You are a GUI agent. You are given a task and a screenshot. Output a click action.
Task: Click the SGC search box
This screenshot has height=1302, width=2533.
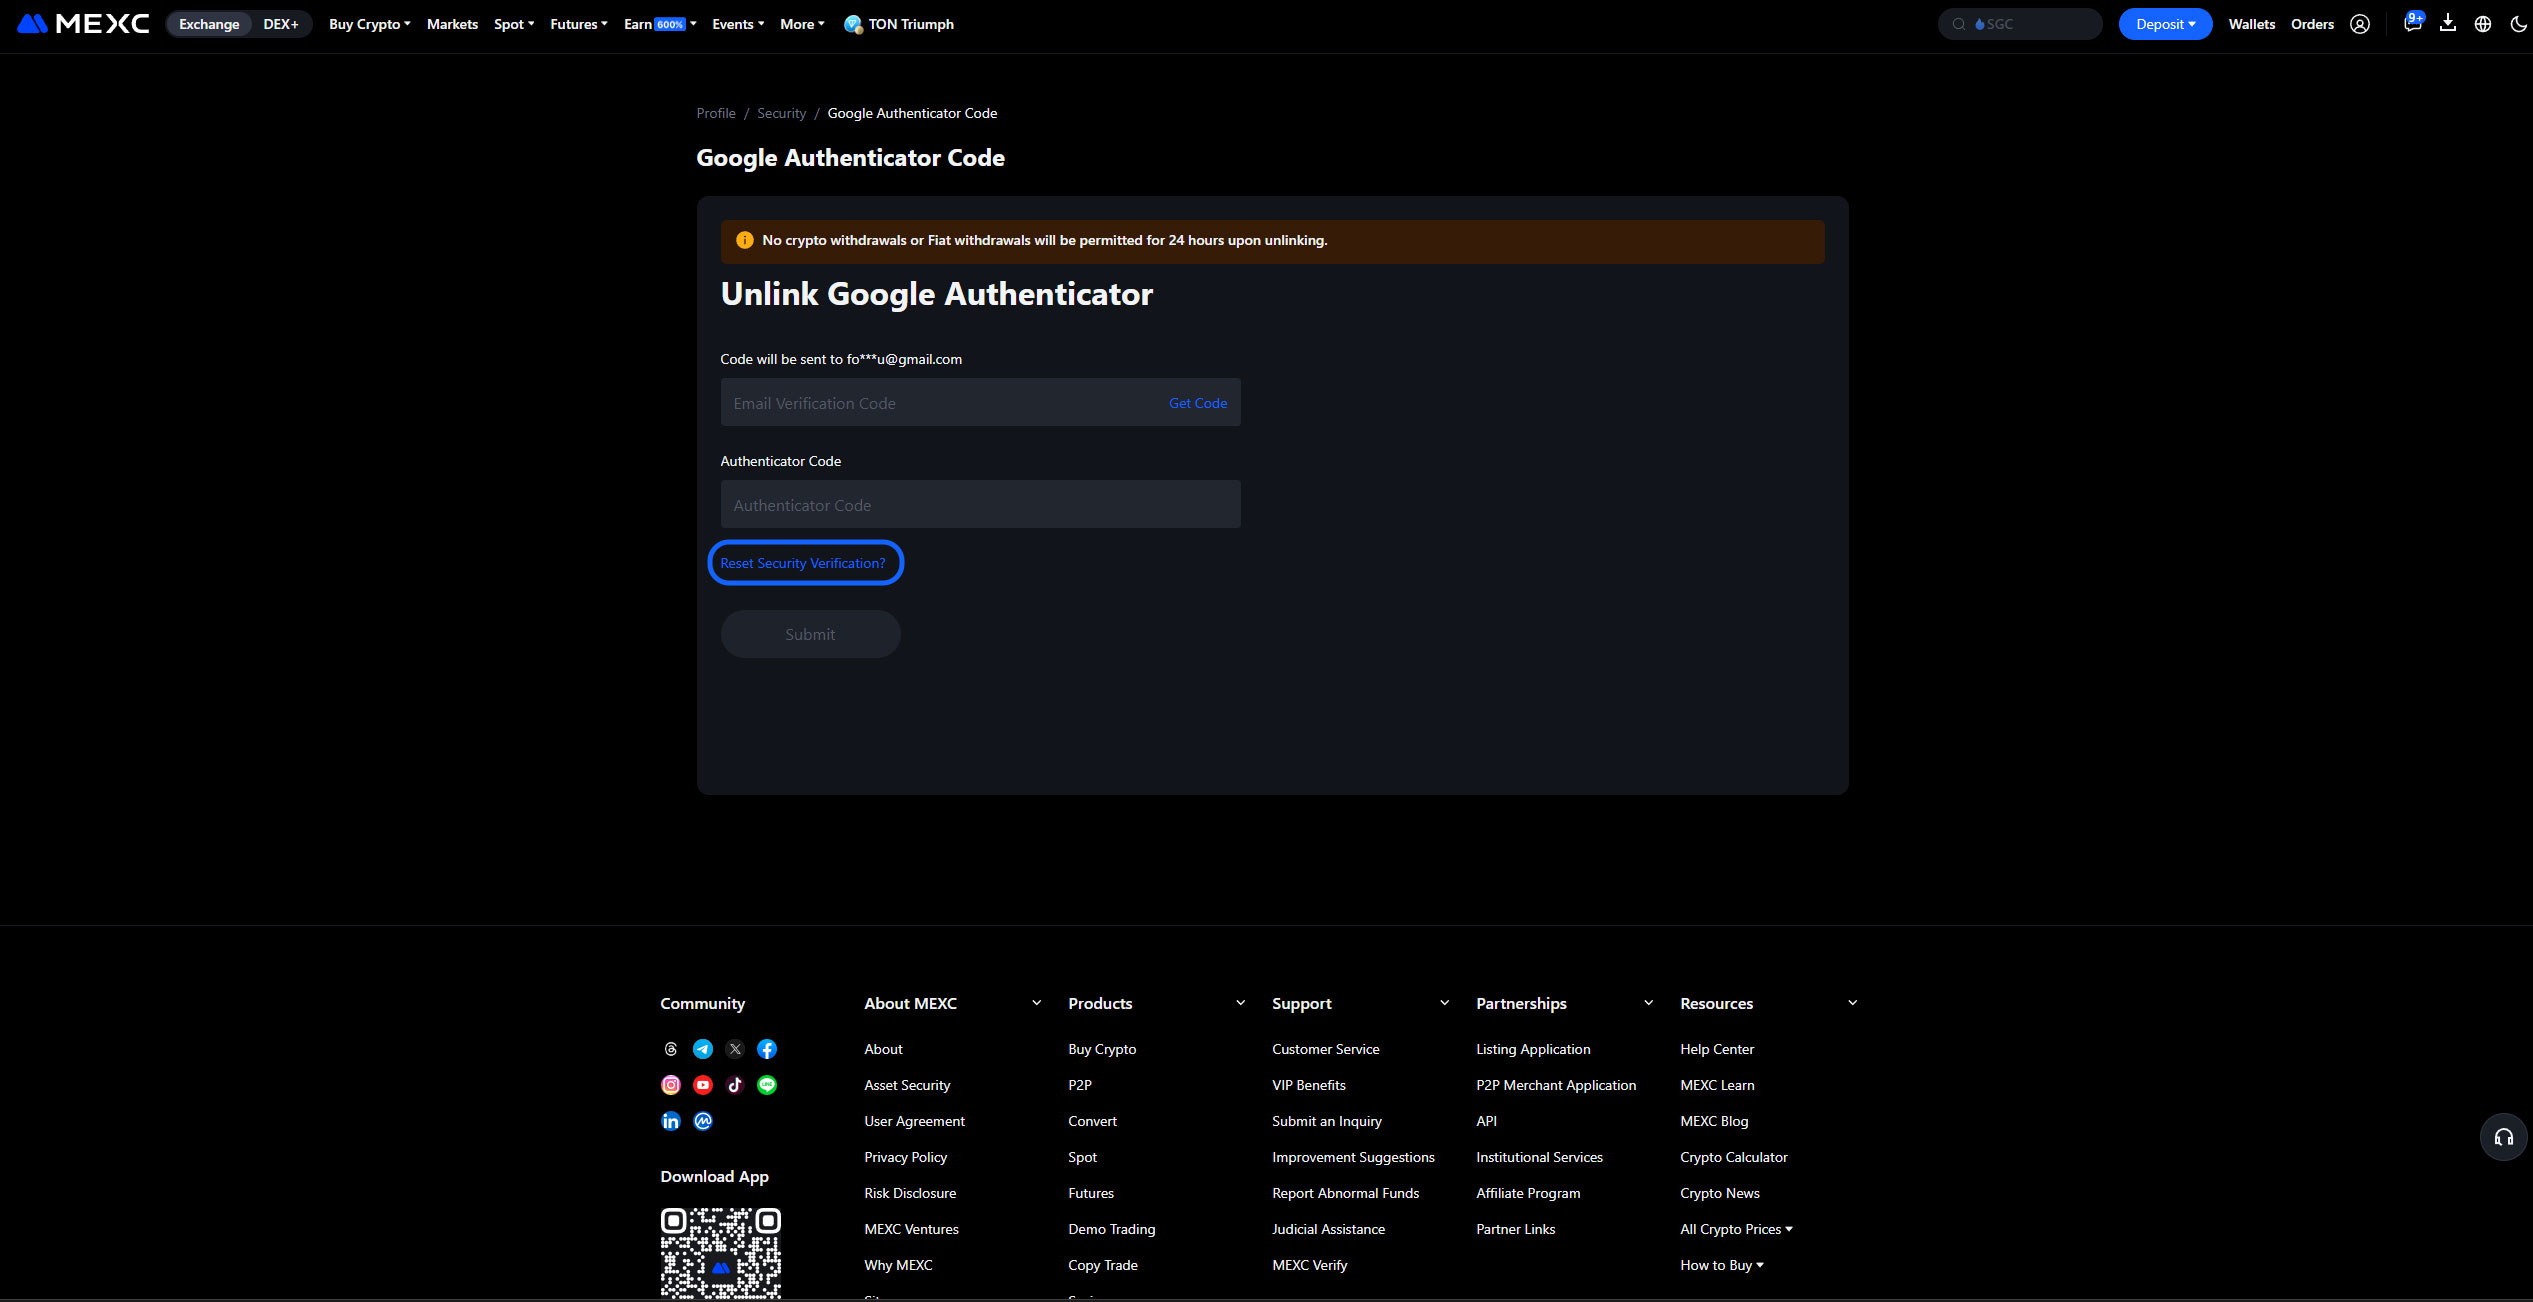2020,24
